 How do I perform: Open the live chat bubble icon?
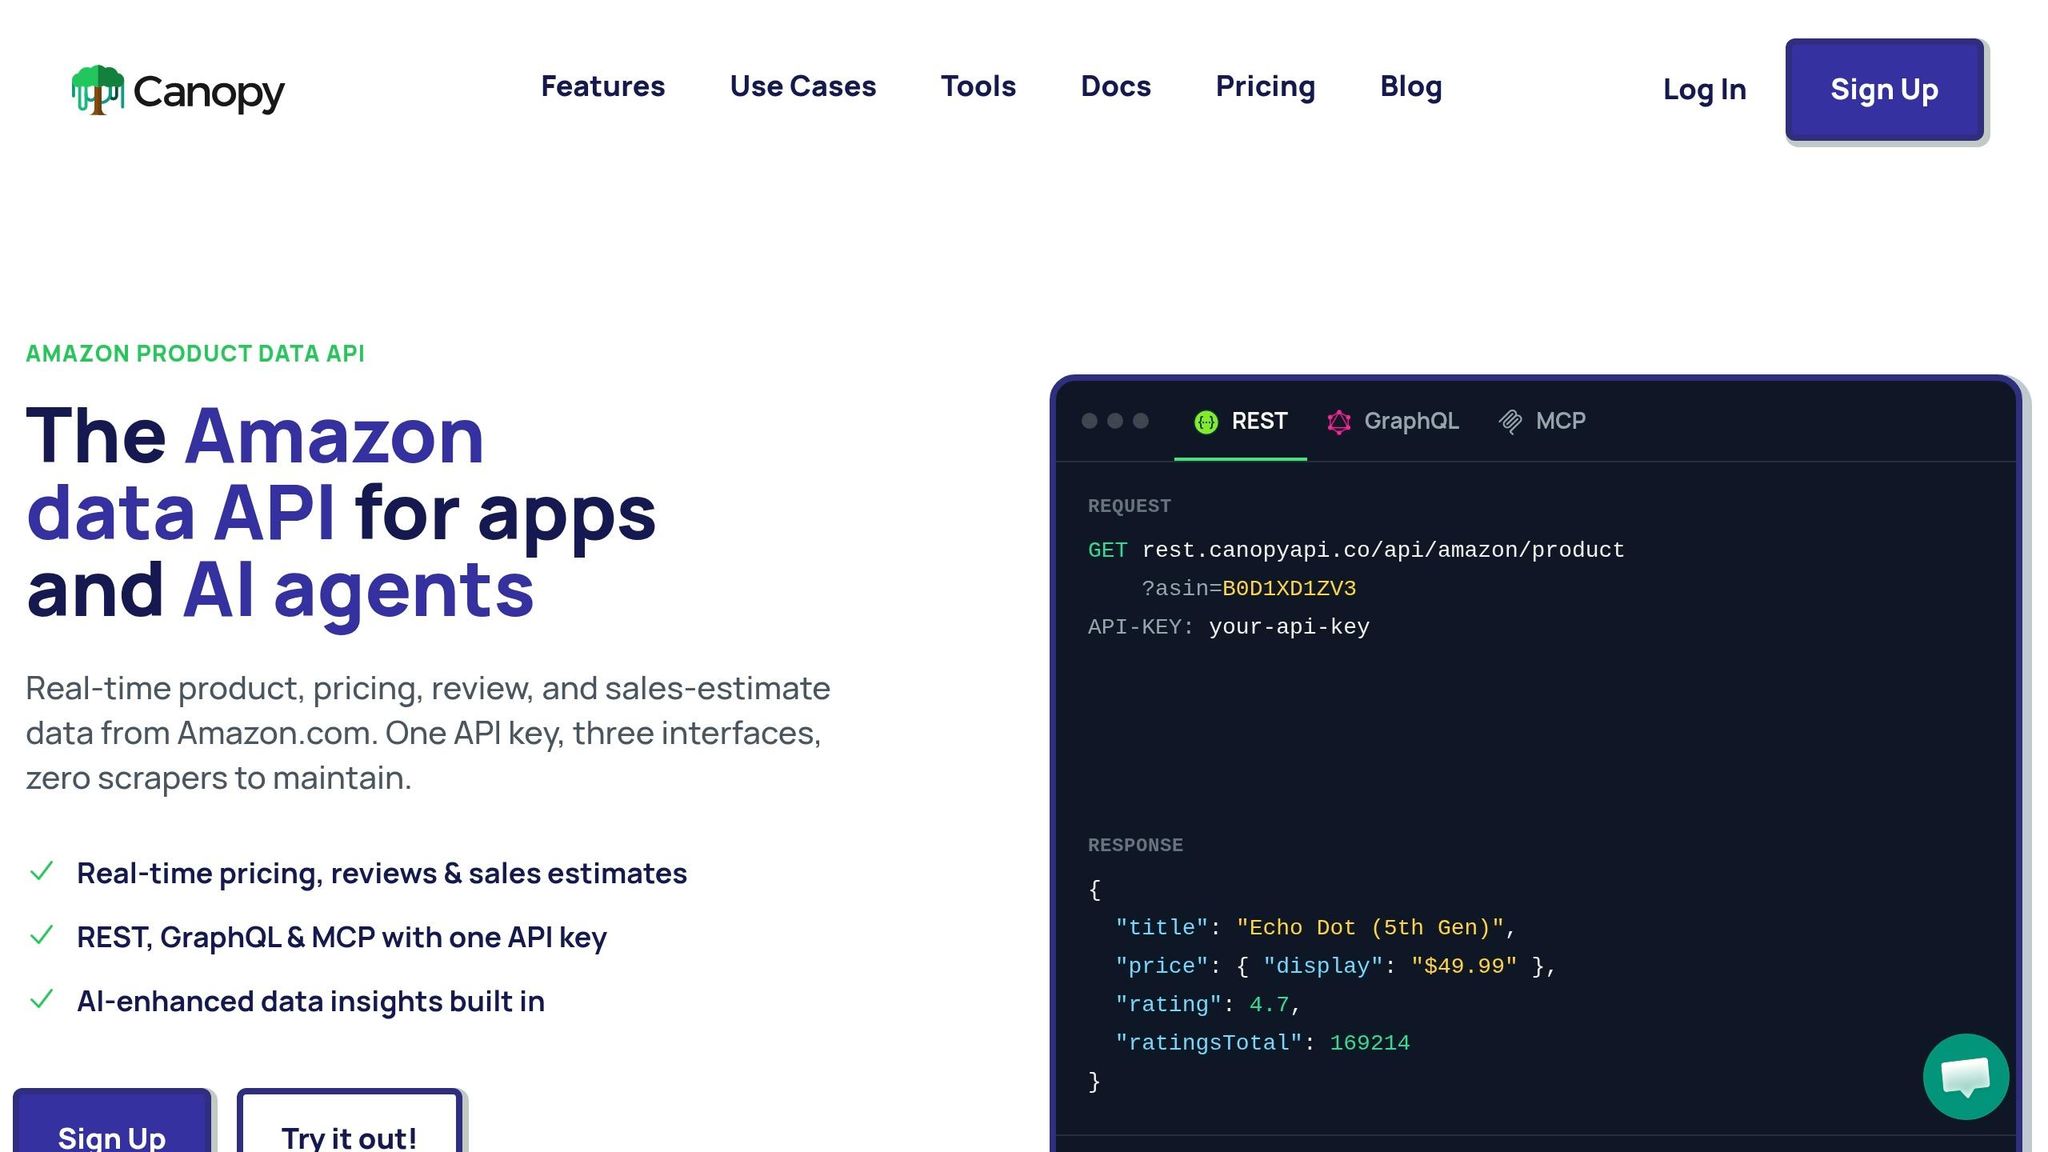(x=1965, y=1077)
